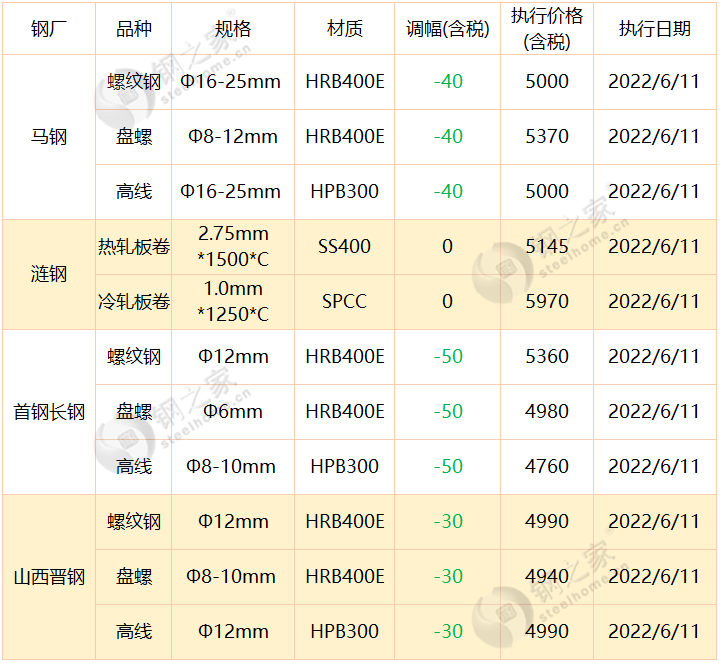
Task: Click adjustment 0 in the SS400 row
Action: point(447,247)
